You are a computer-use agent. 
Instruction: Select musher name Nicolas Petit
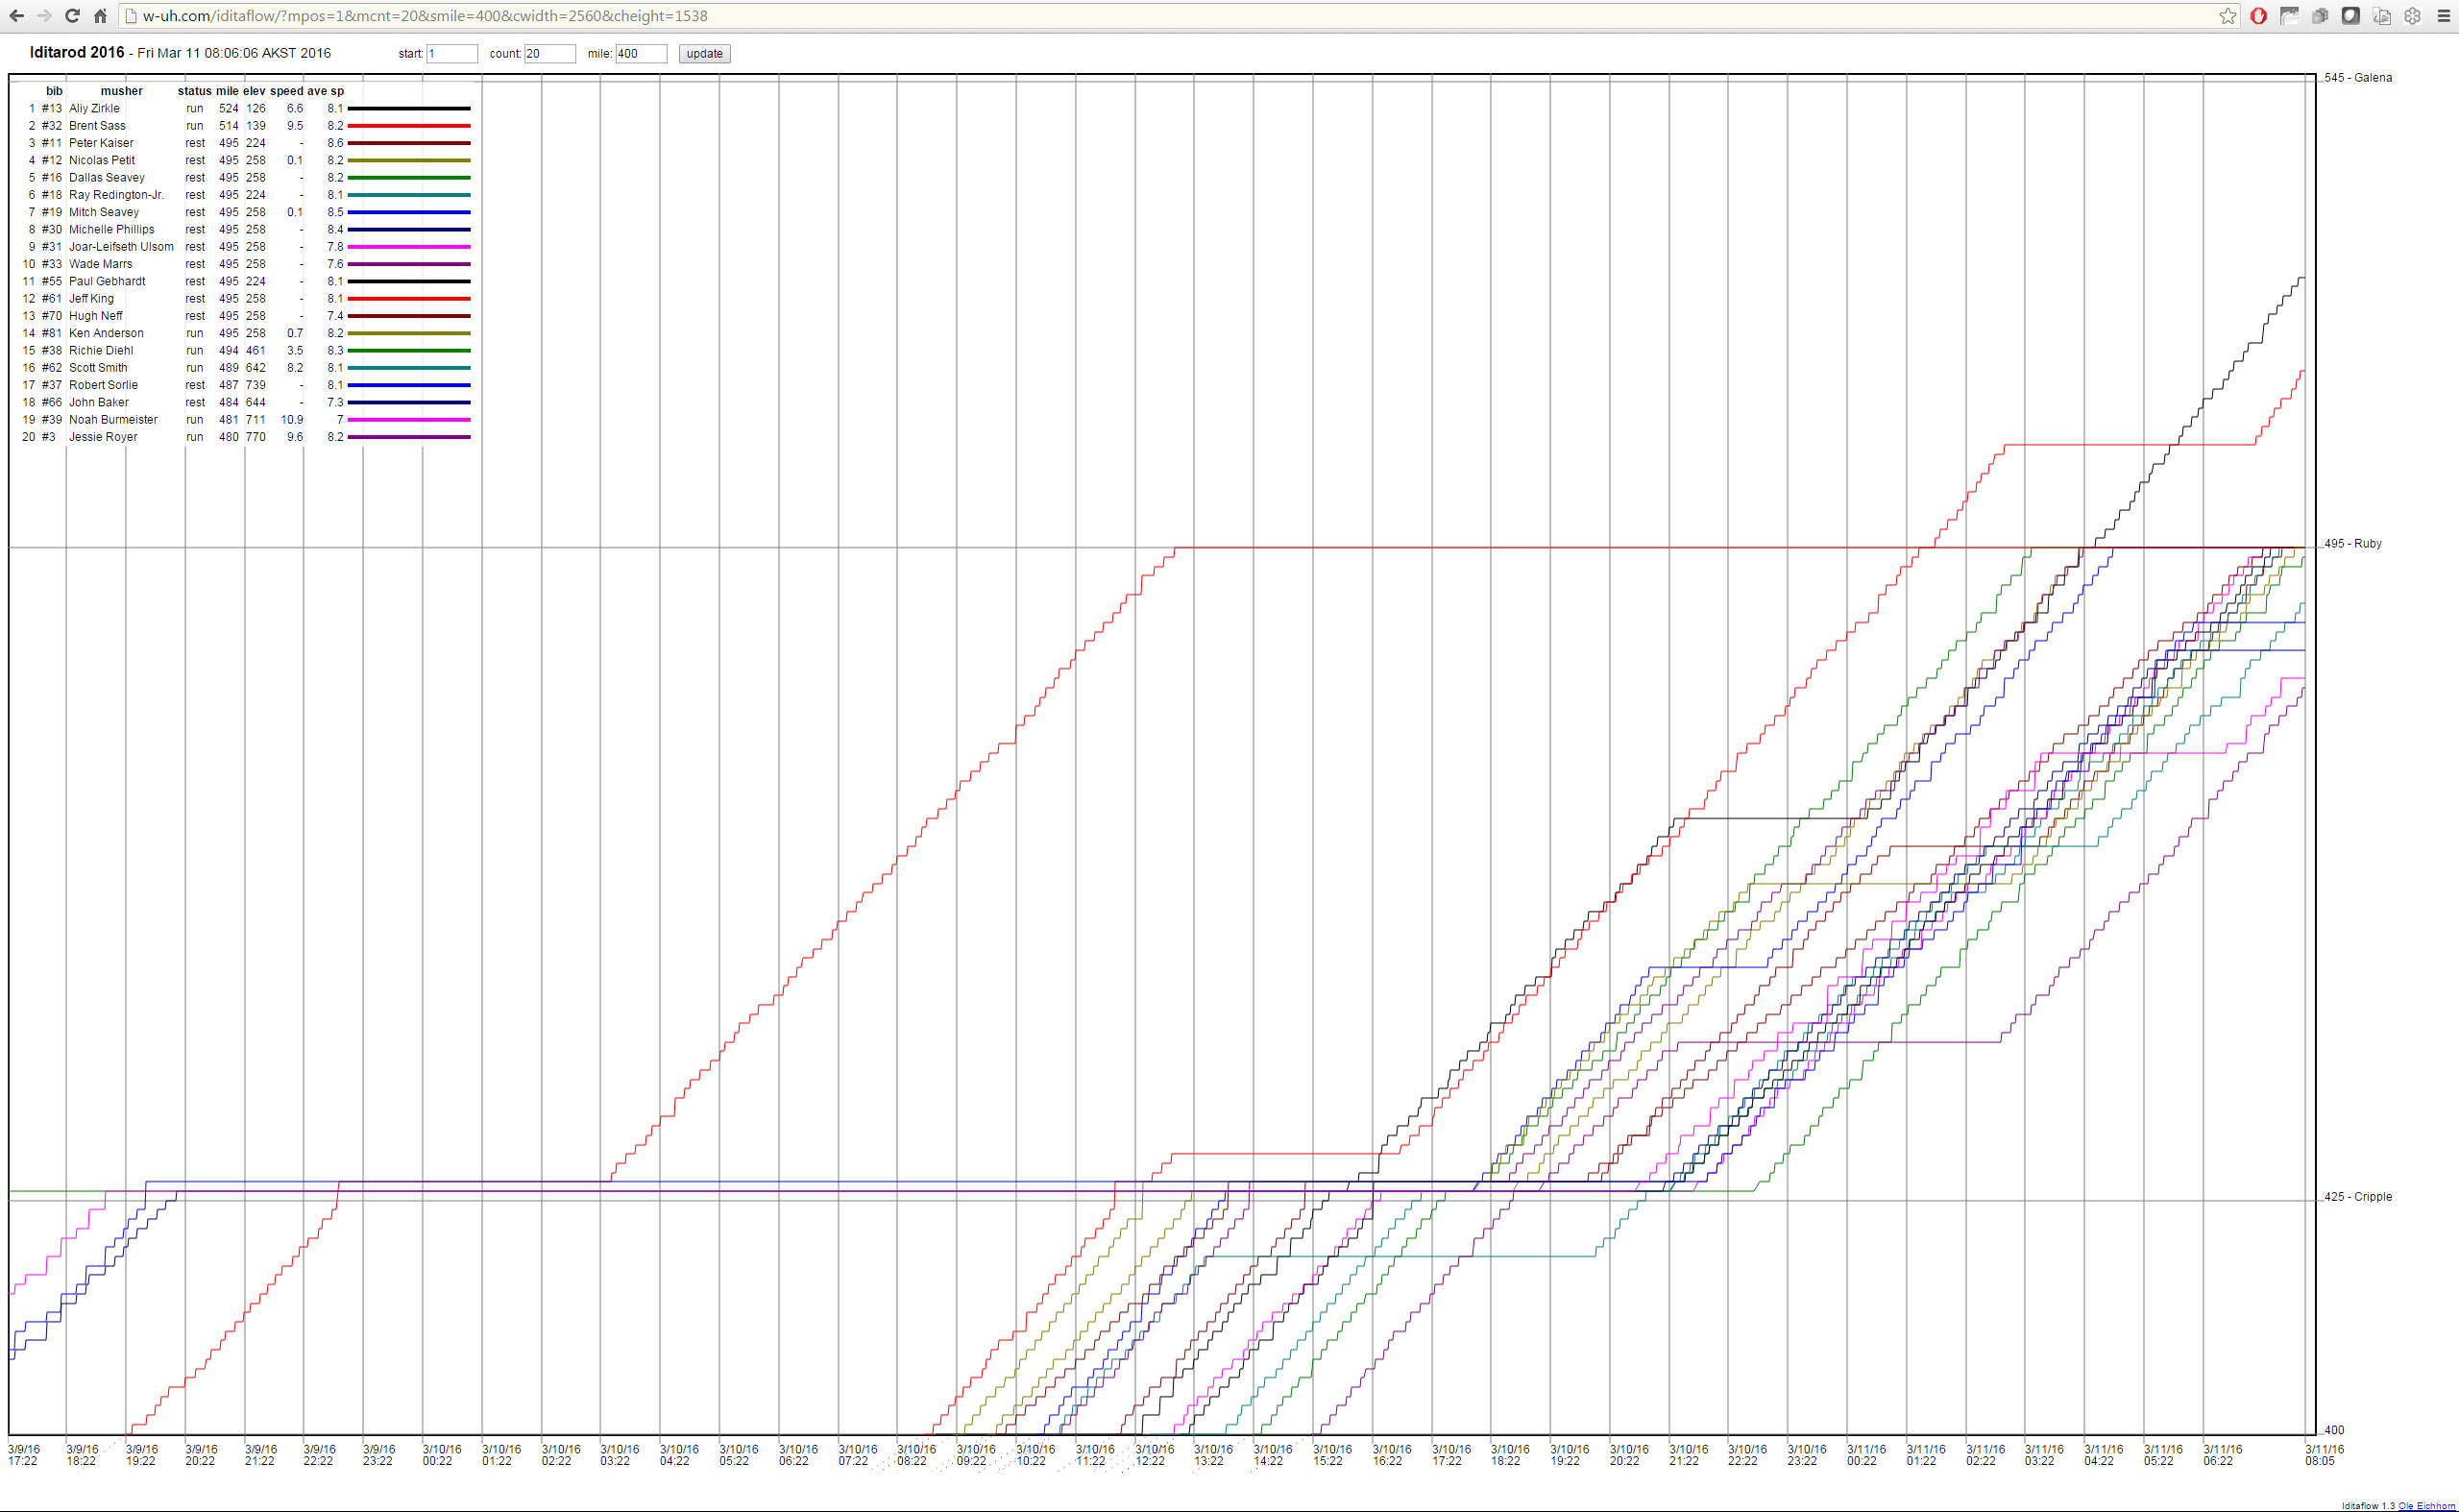(102, 160)
